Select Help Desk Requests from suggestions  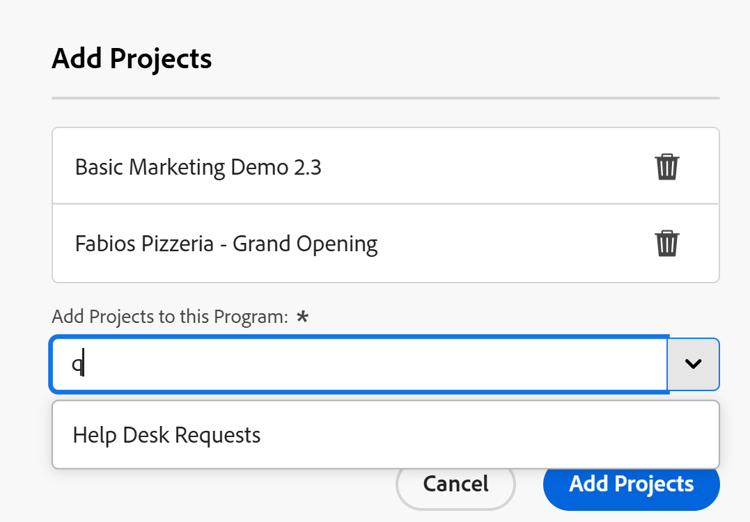click(167, 435)
